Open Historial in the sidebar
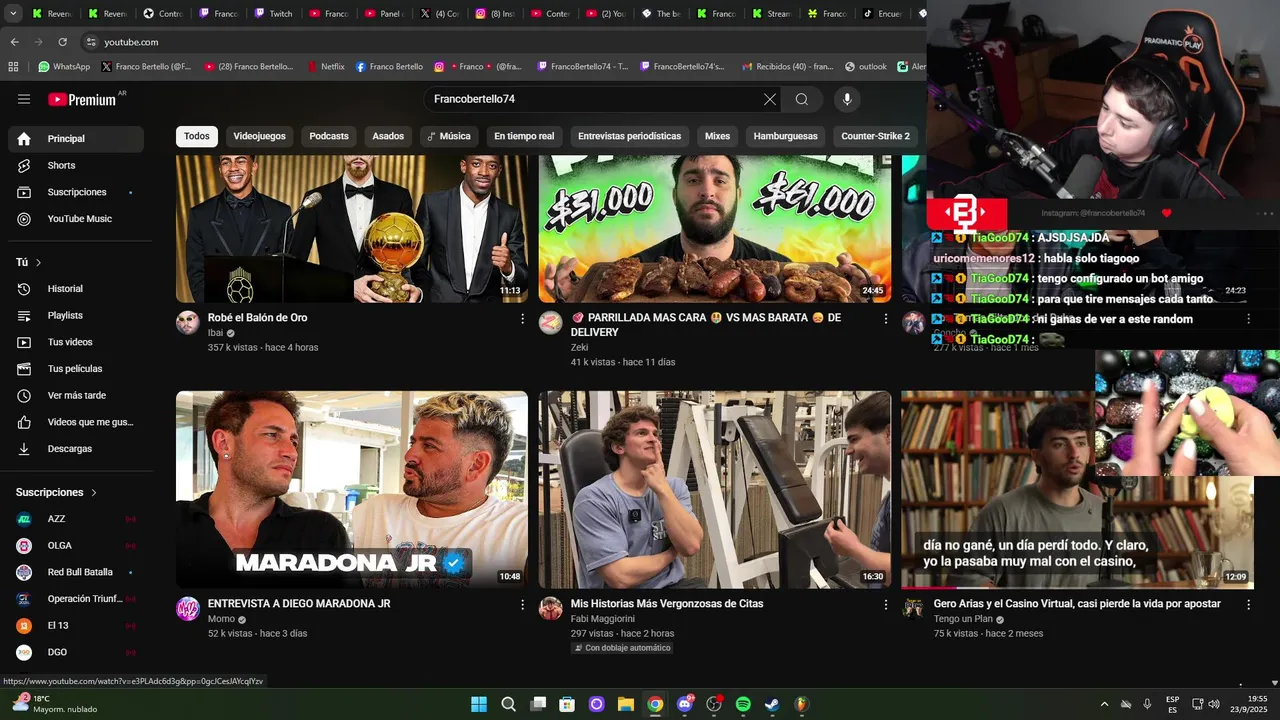This screenshot has height=720, width=1280. (76, 289)
